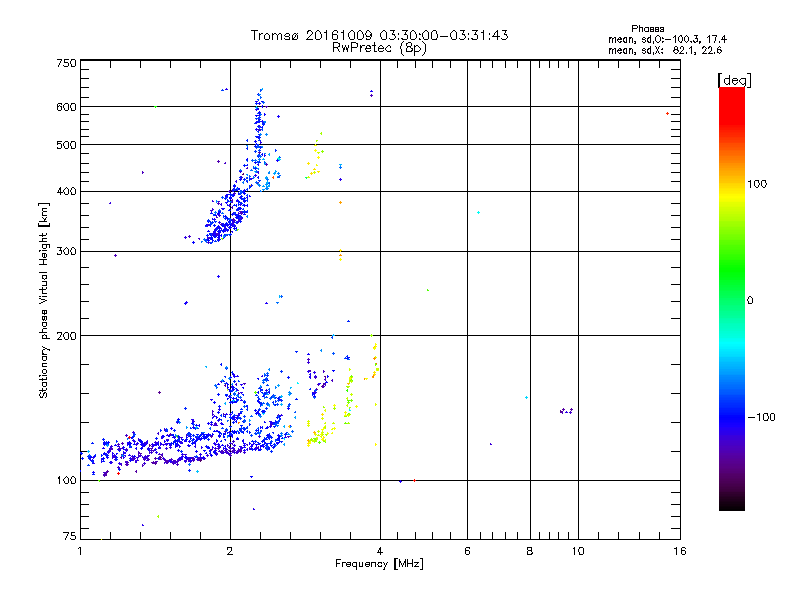
Task: Click the 6 tick on the frequency axis
Action: (467, 551)
